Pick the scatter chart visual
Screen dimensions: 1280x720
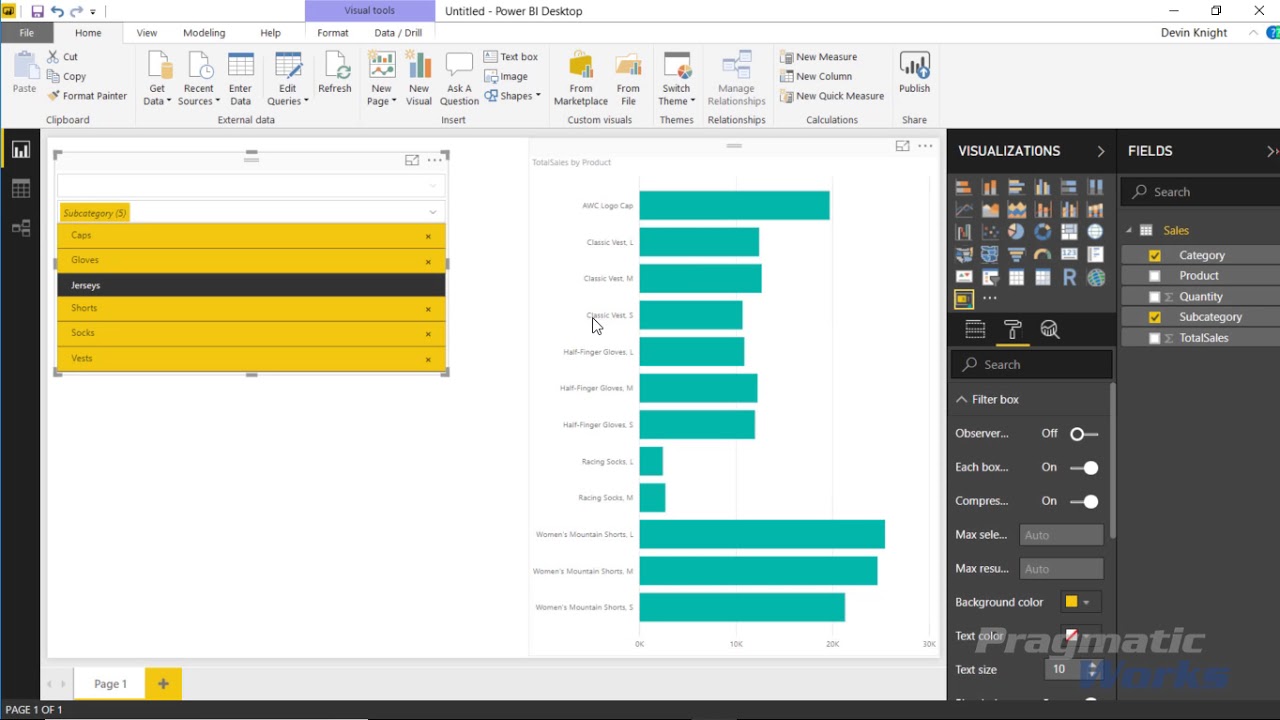(990, 232)
